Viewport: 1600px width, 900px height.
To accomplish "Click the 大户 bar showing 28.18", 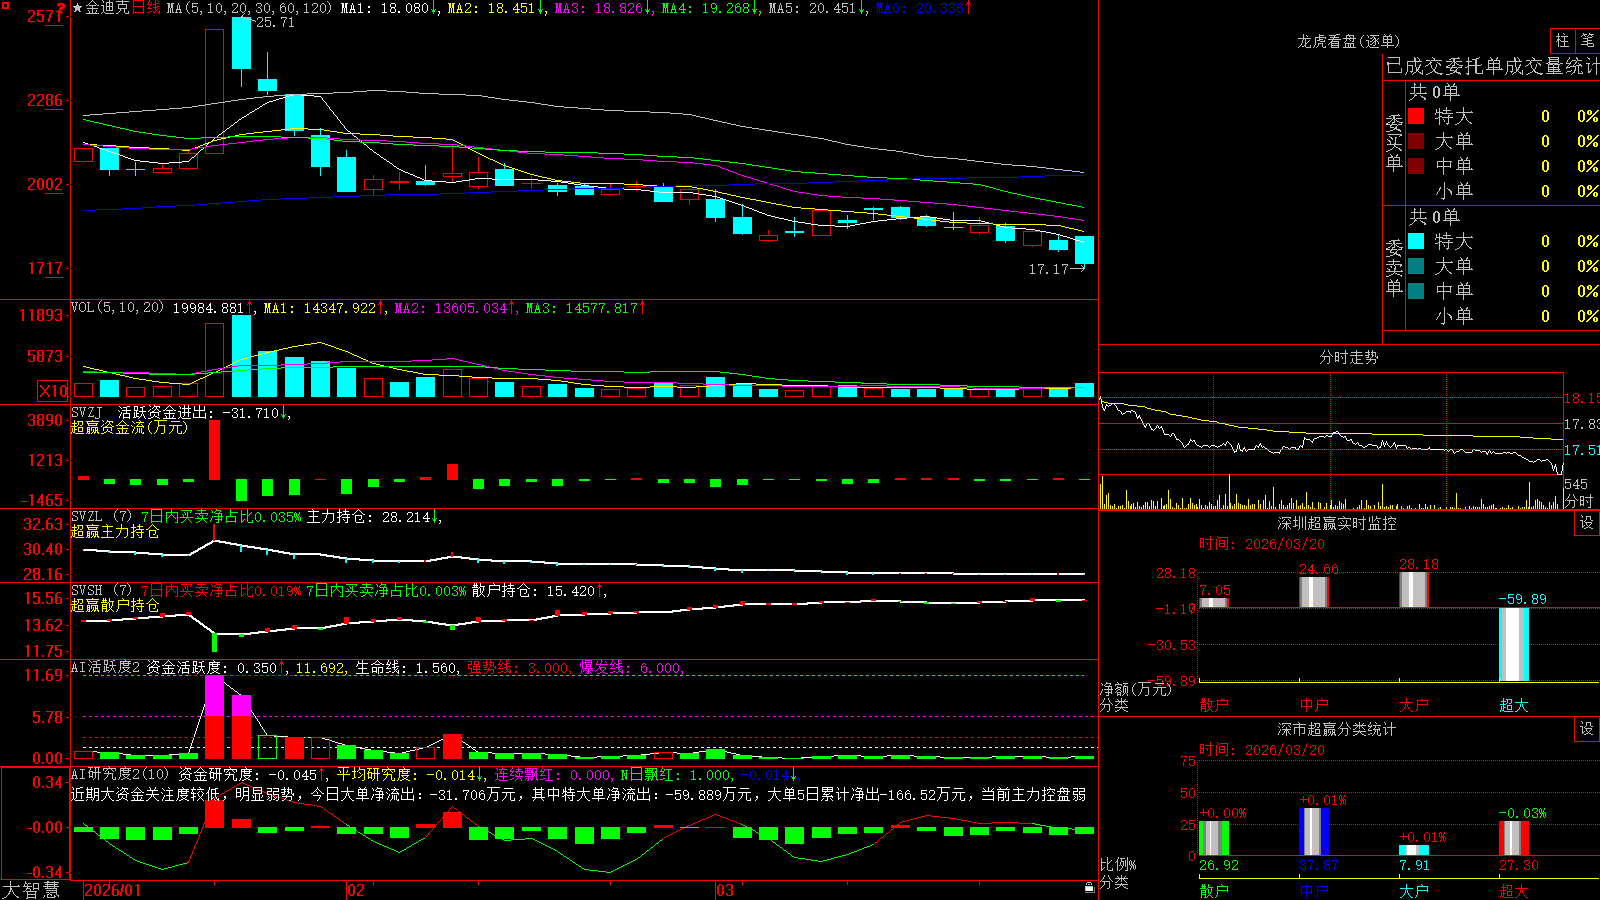I will [x=1413, y=590].
